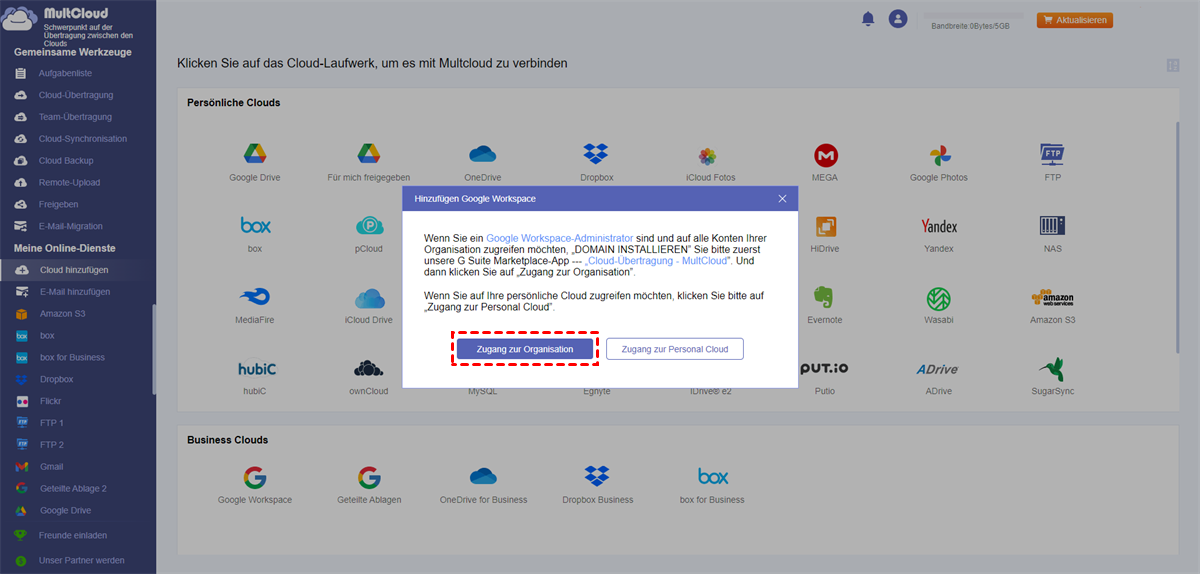
Task: Open Cloud-Übertragung - MultCloud marketplace link
Action: pos(658,261)
